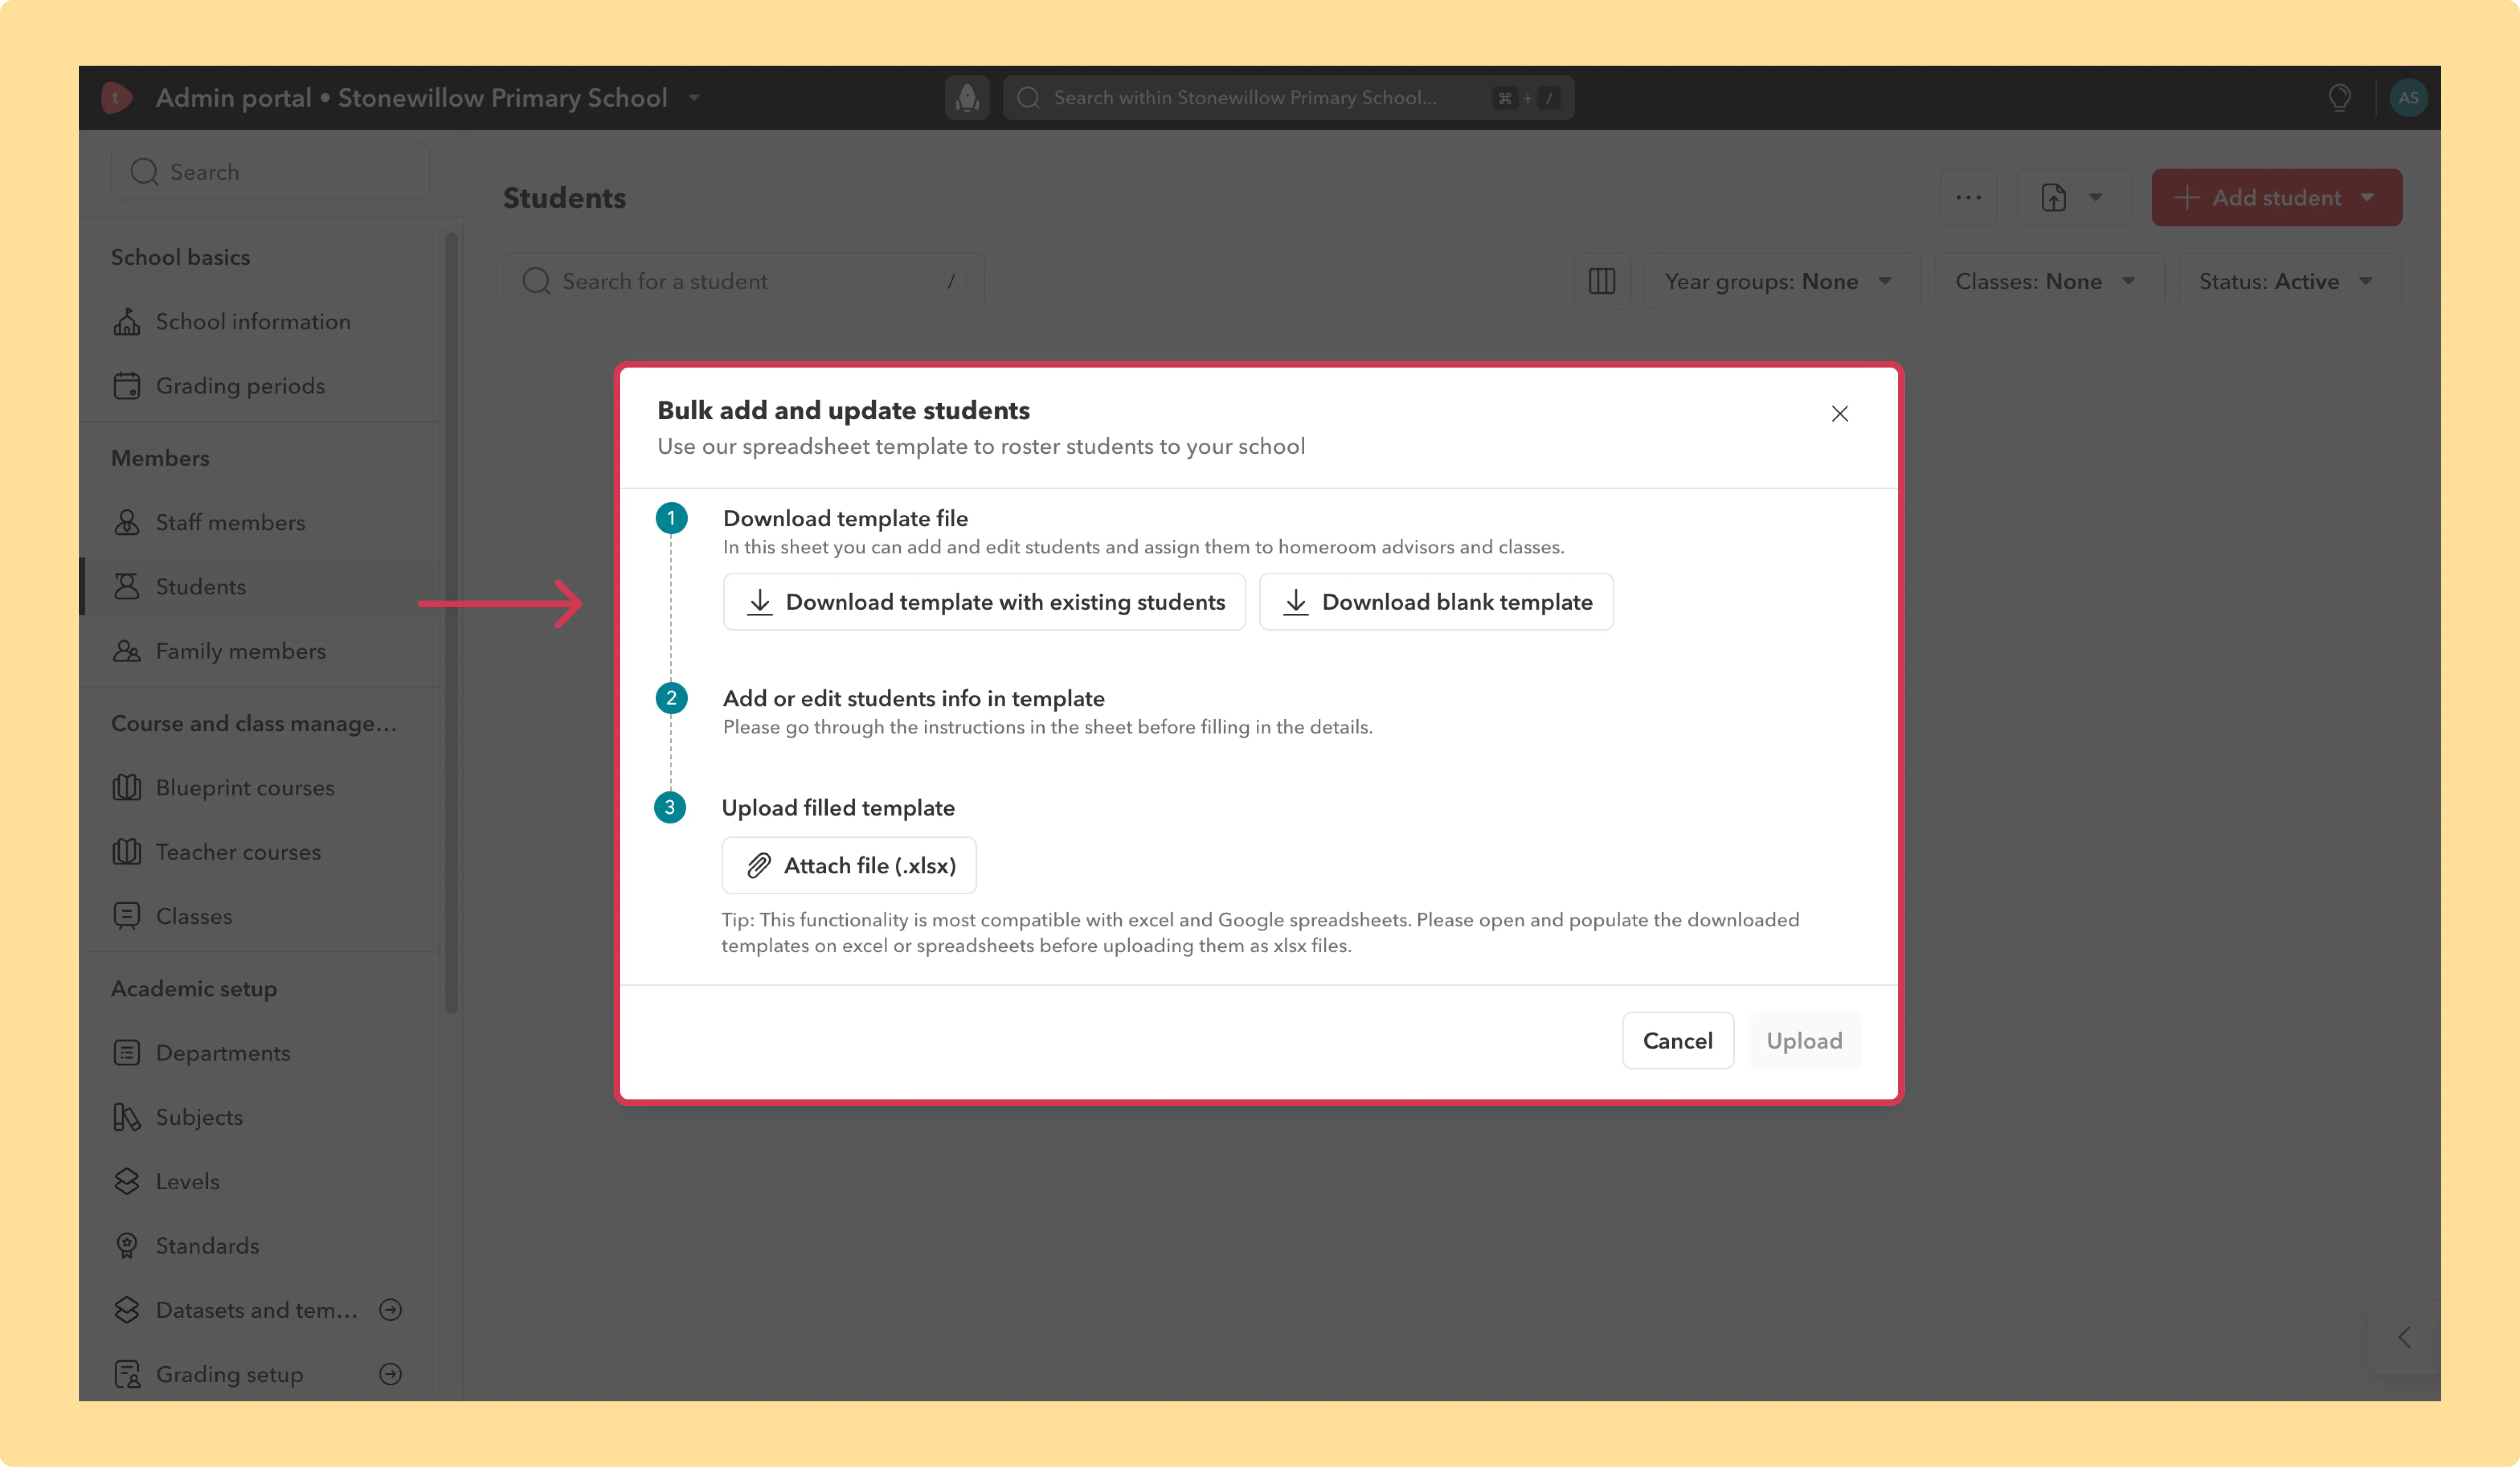The image size is (2520, 1467).
Task: Click the magnifier icon in student search
Action: point(537,282)
